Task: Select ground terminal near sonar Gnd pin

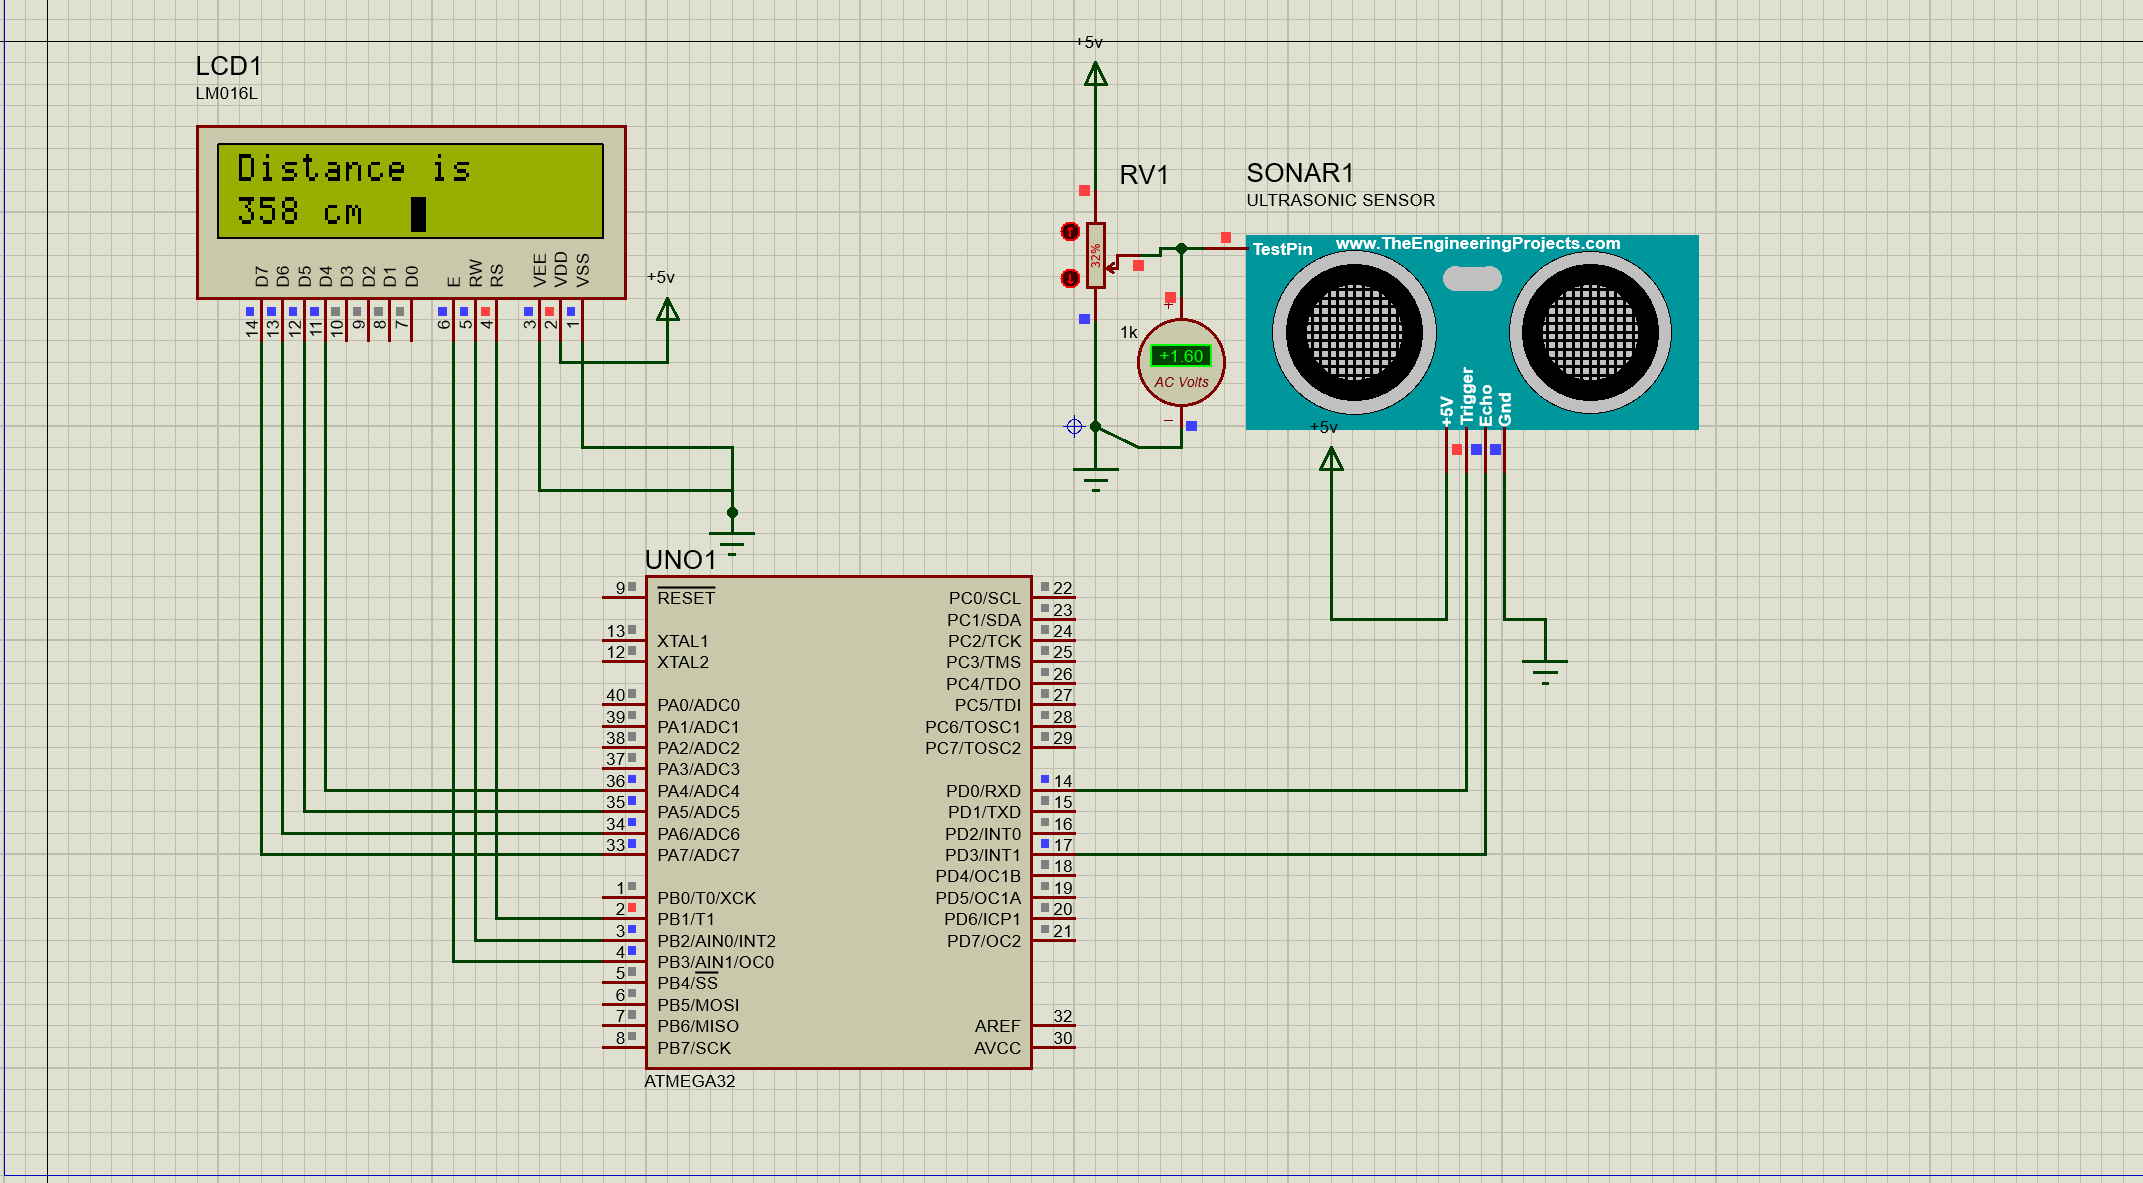Action: click(x=1545, y=668)
